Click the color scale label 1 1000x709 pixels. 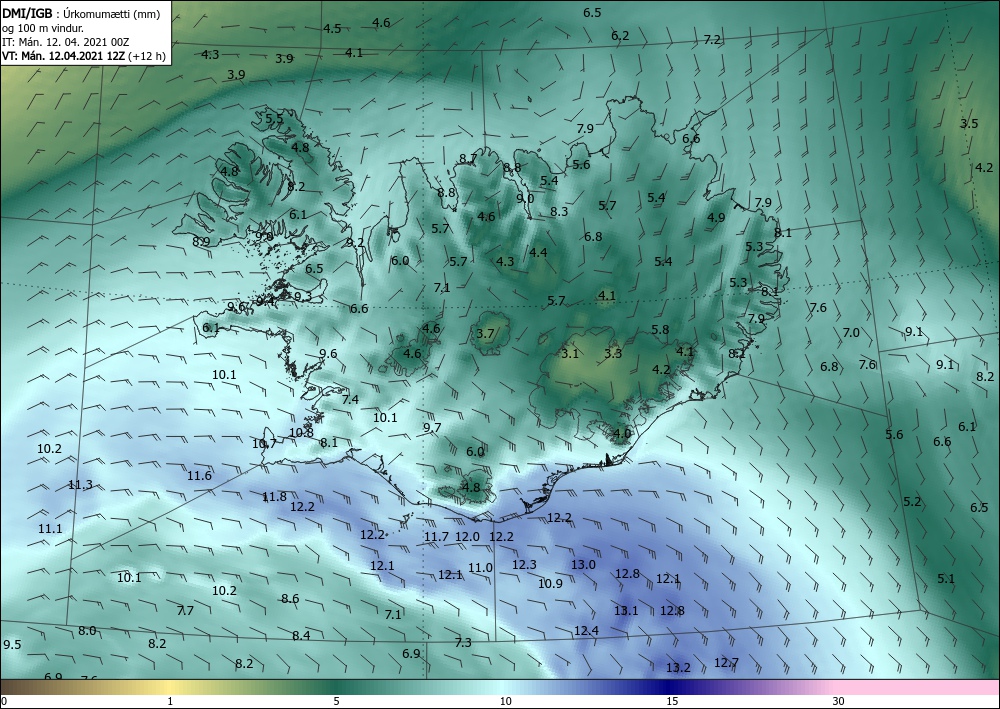(x=170, y=701)
